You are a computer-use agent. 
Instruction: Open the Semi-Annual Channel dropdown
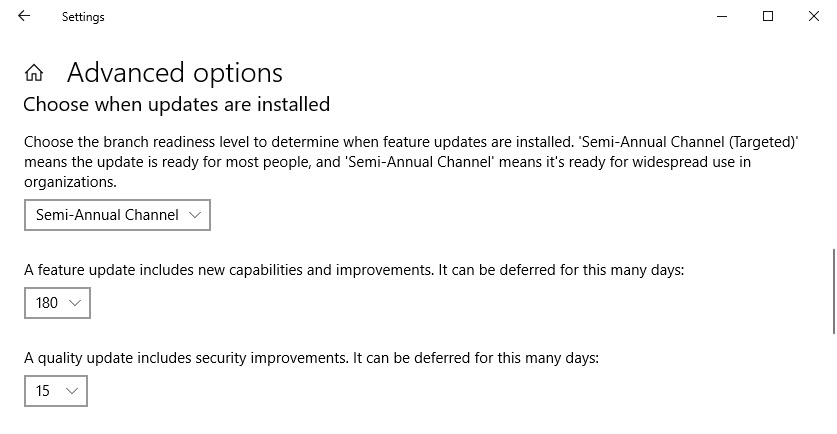click(117, 215)
